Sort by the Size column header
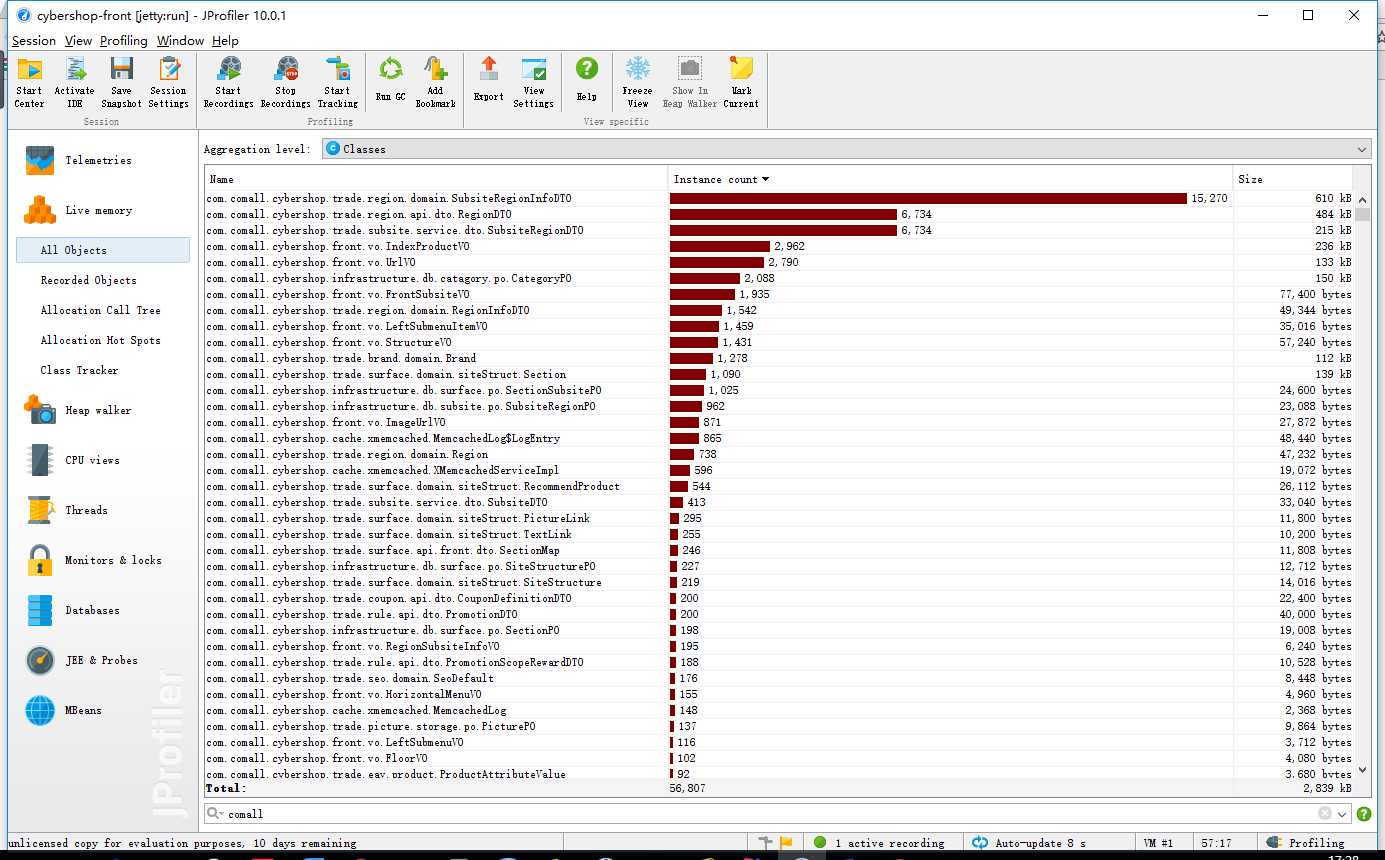This screenshot has width=1385, height=860. coord(1294,179)
